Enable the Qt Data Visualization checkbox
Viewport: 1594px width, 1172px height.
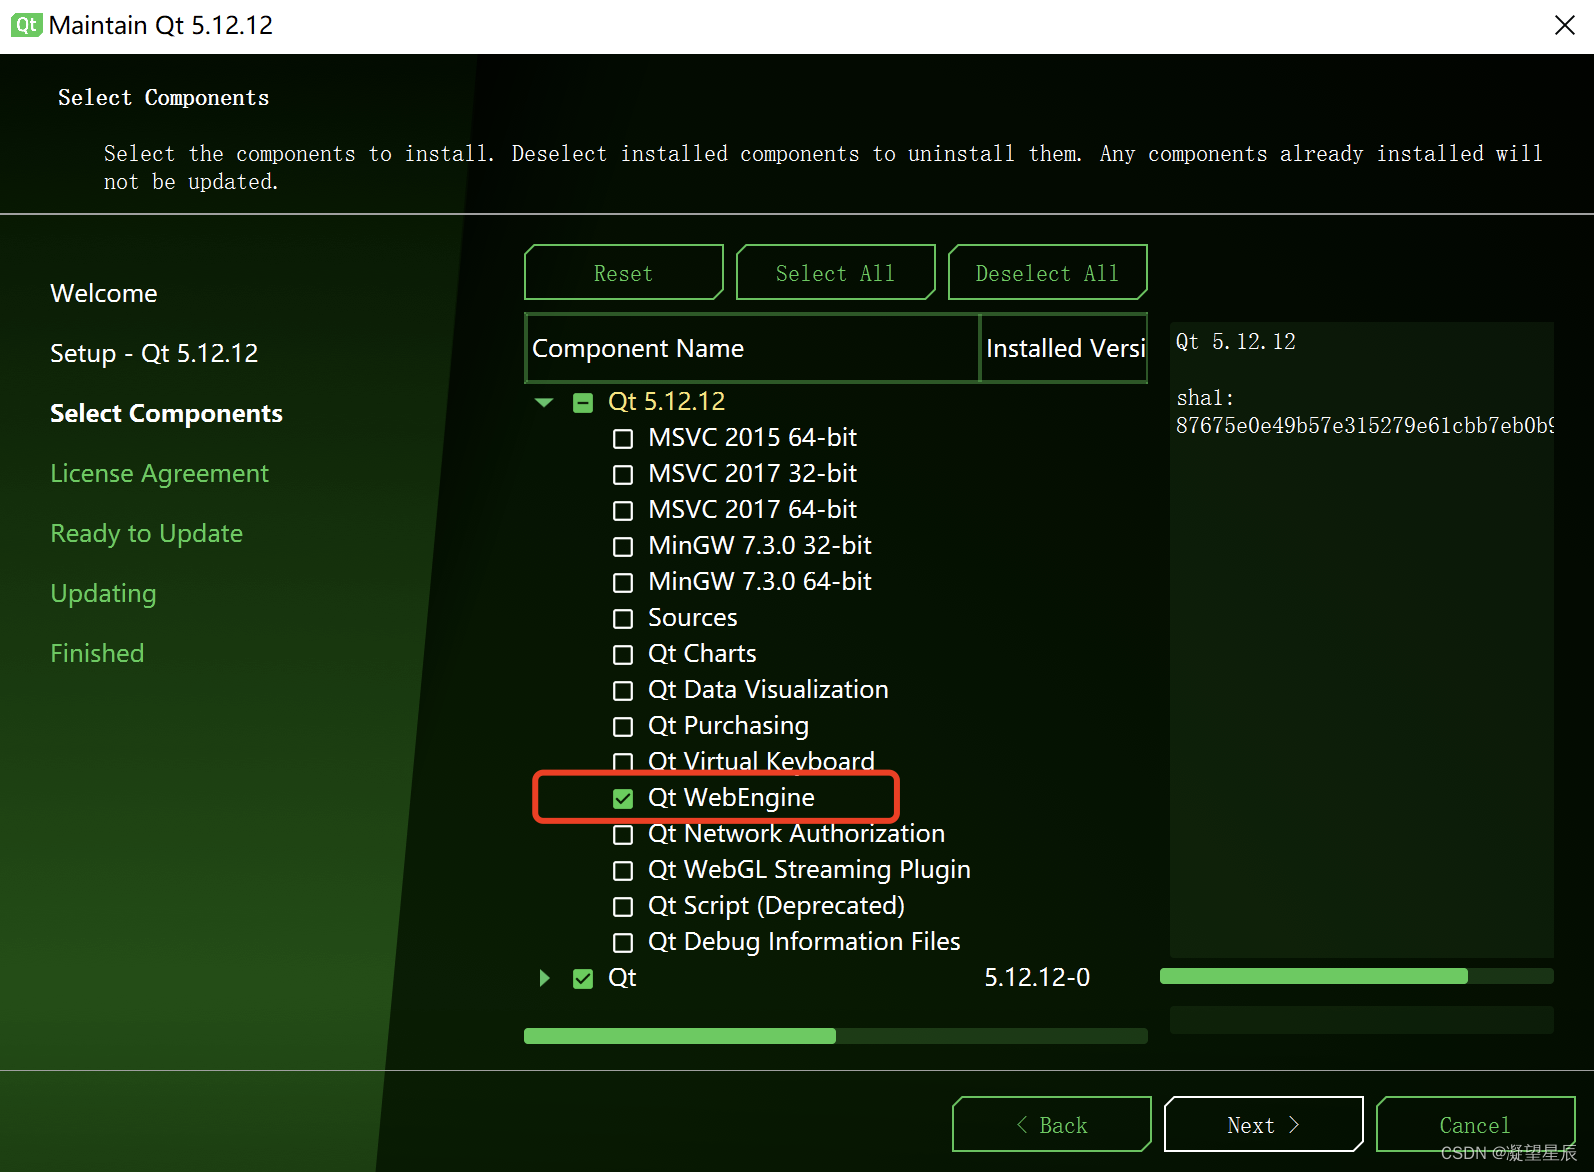click(623, 690)
